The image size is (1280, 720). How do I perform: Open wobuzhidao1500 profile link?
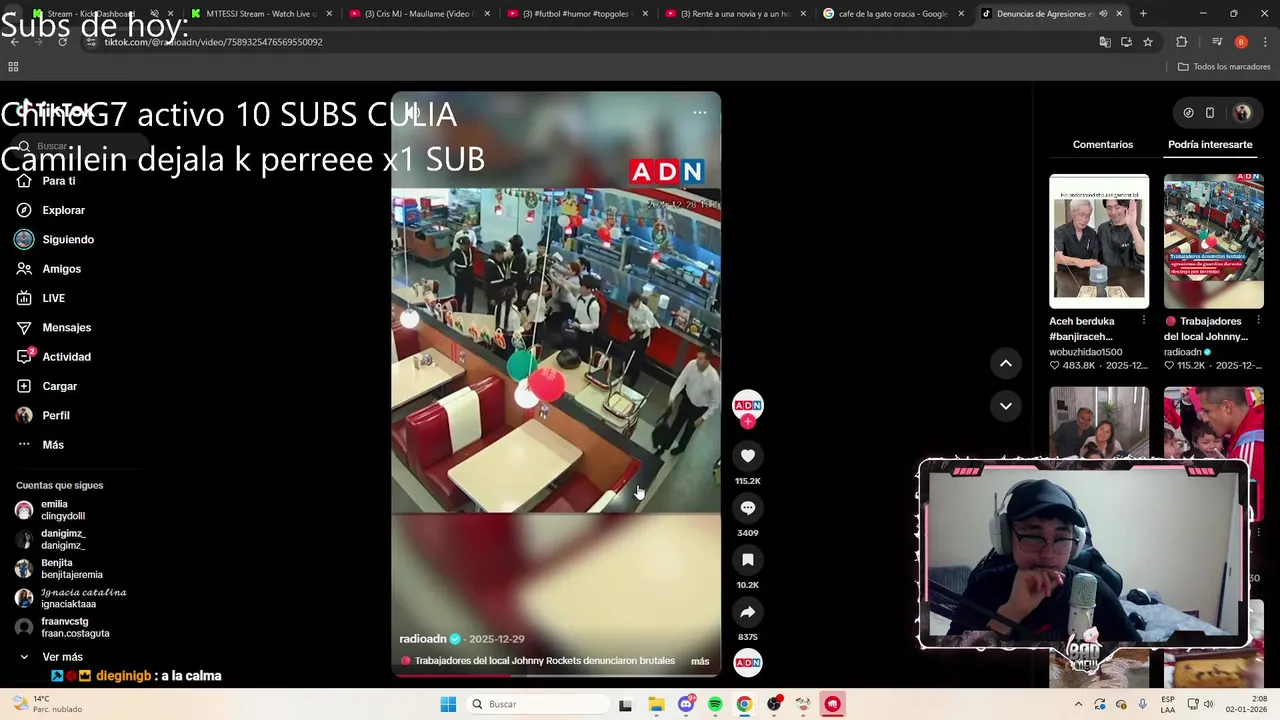point(1085,352)
